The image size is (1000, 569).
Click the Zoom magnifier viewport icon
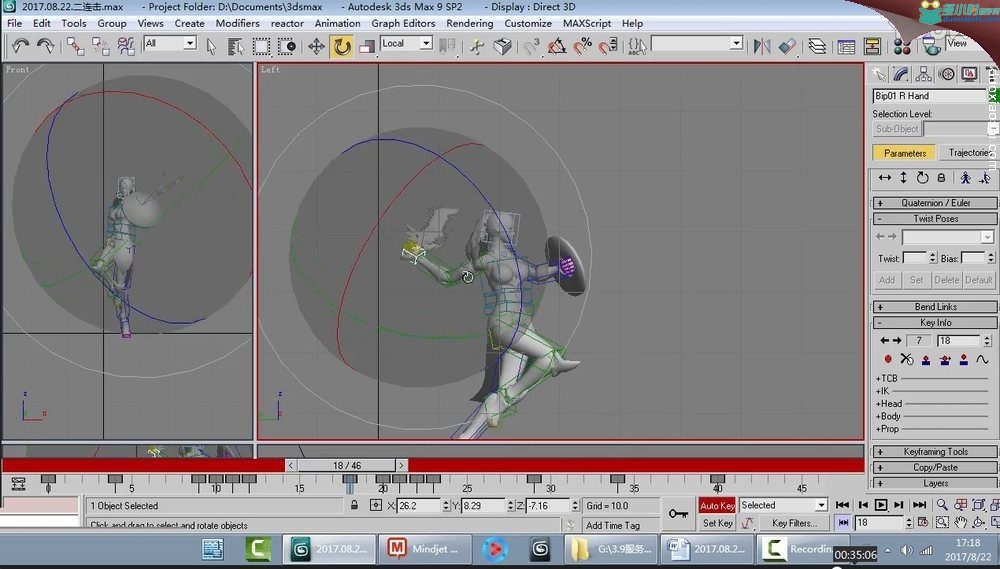(x=942, y=505)
